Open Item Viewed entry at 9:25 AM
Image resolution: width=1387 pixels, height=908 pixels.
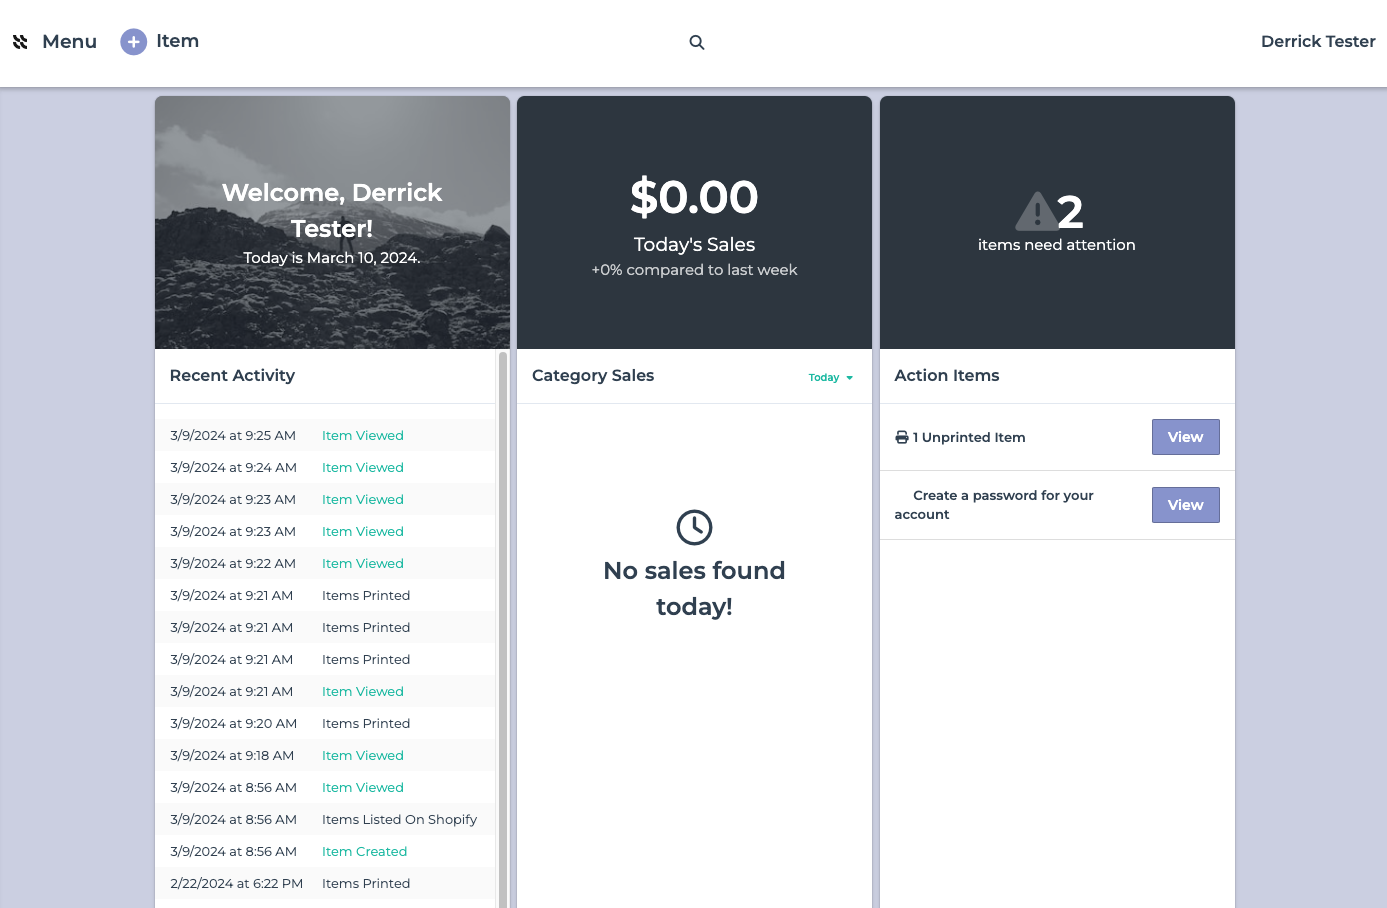[x=363, y=435]
